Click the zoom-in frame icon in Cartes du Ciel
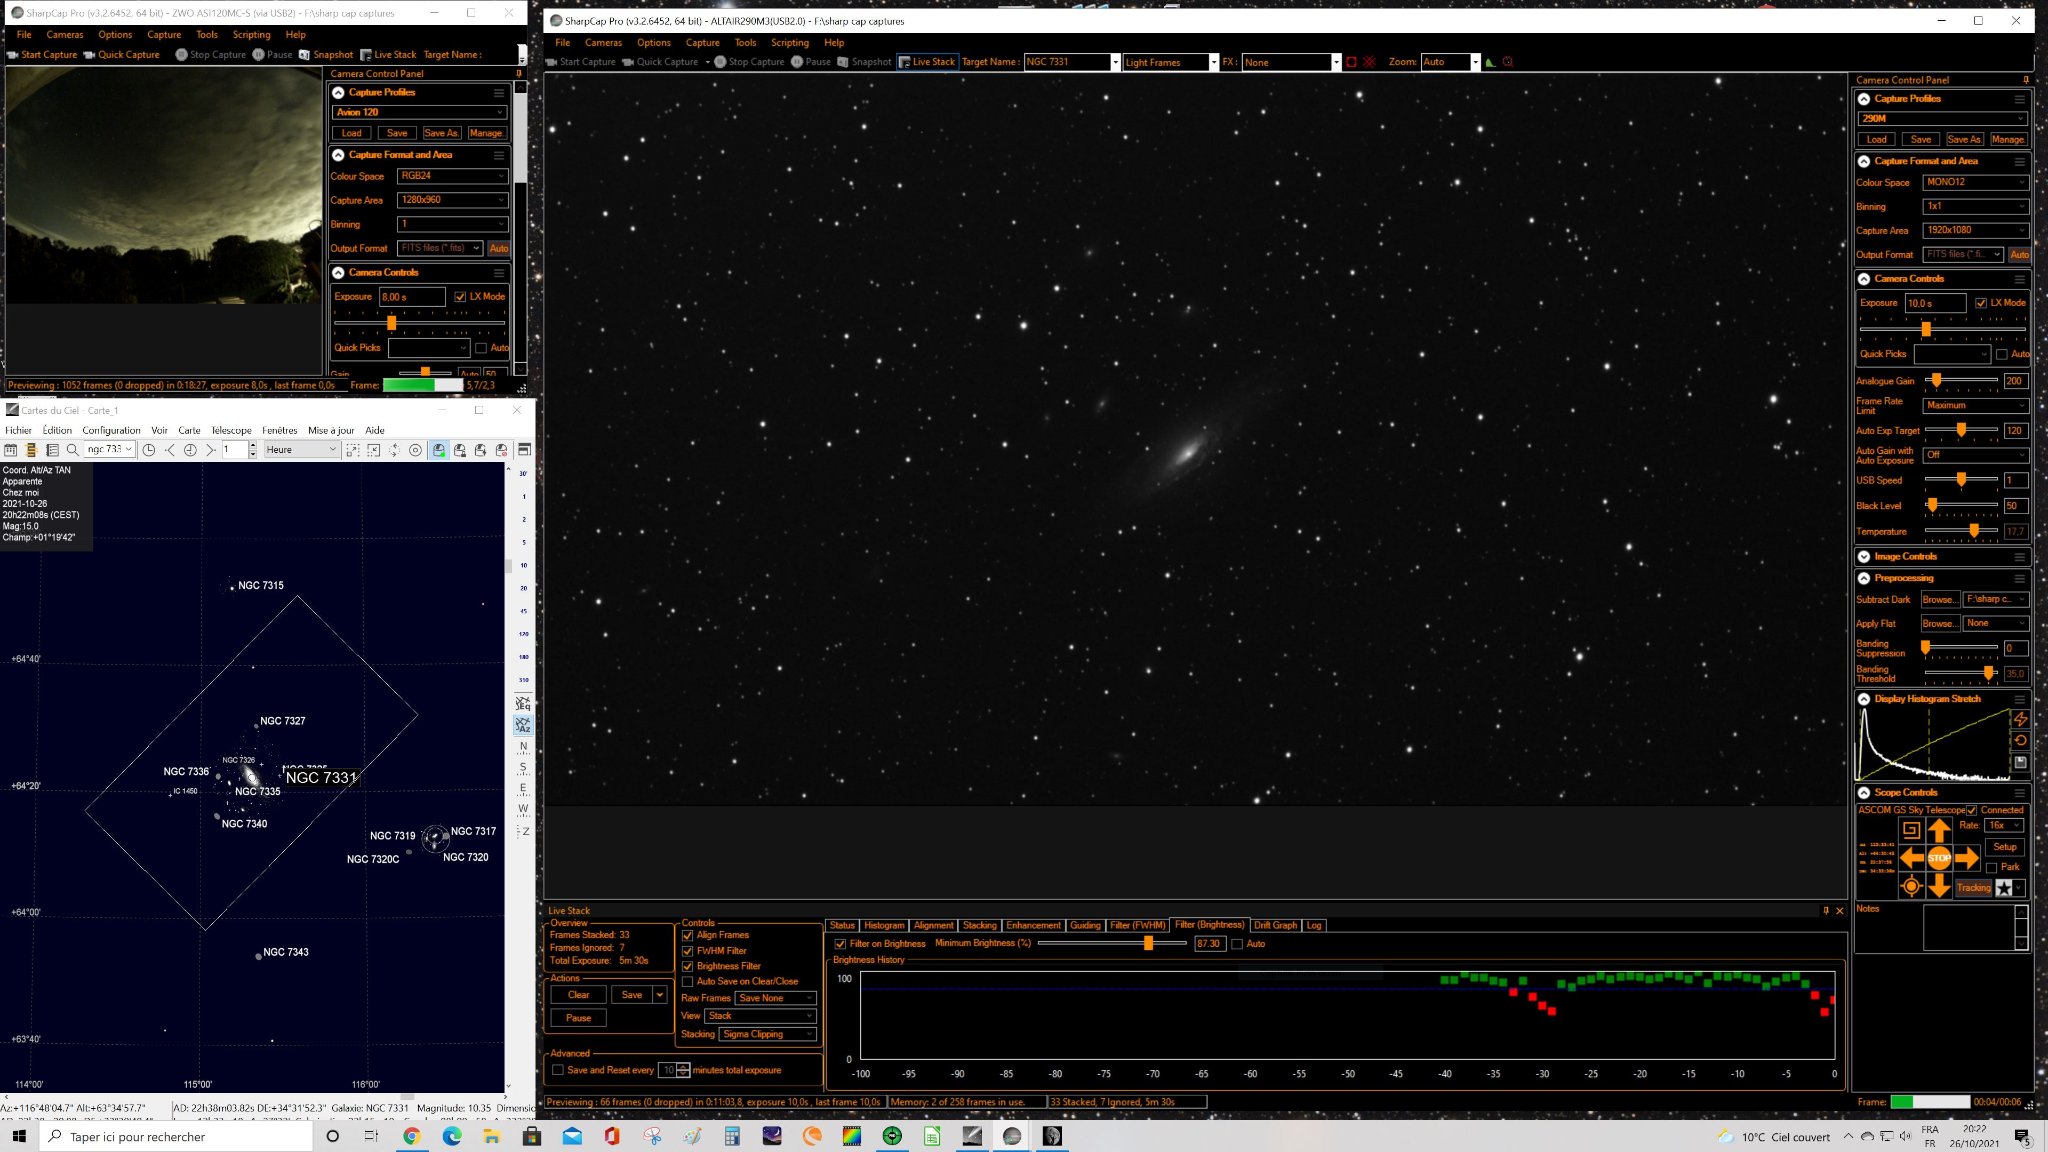 click(x=353, y=450)
